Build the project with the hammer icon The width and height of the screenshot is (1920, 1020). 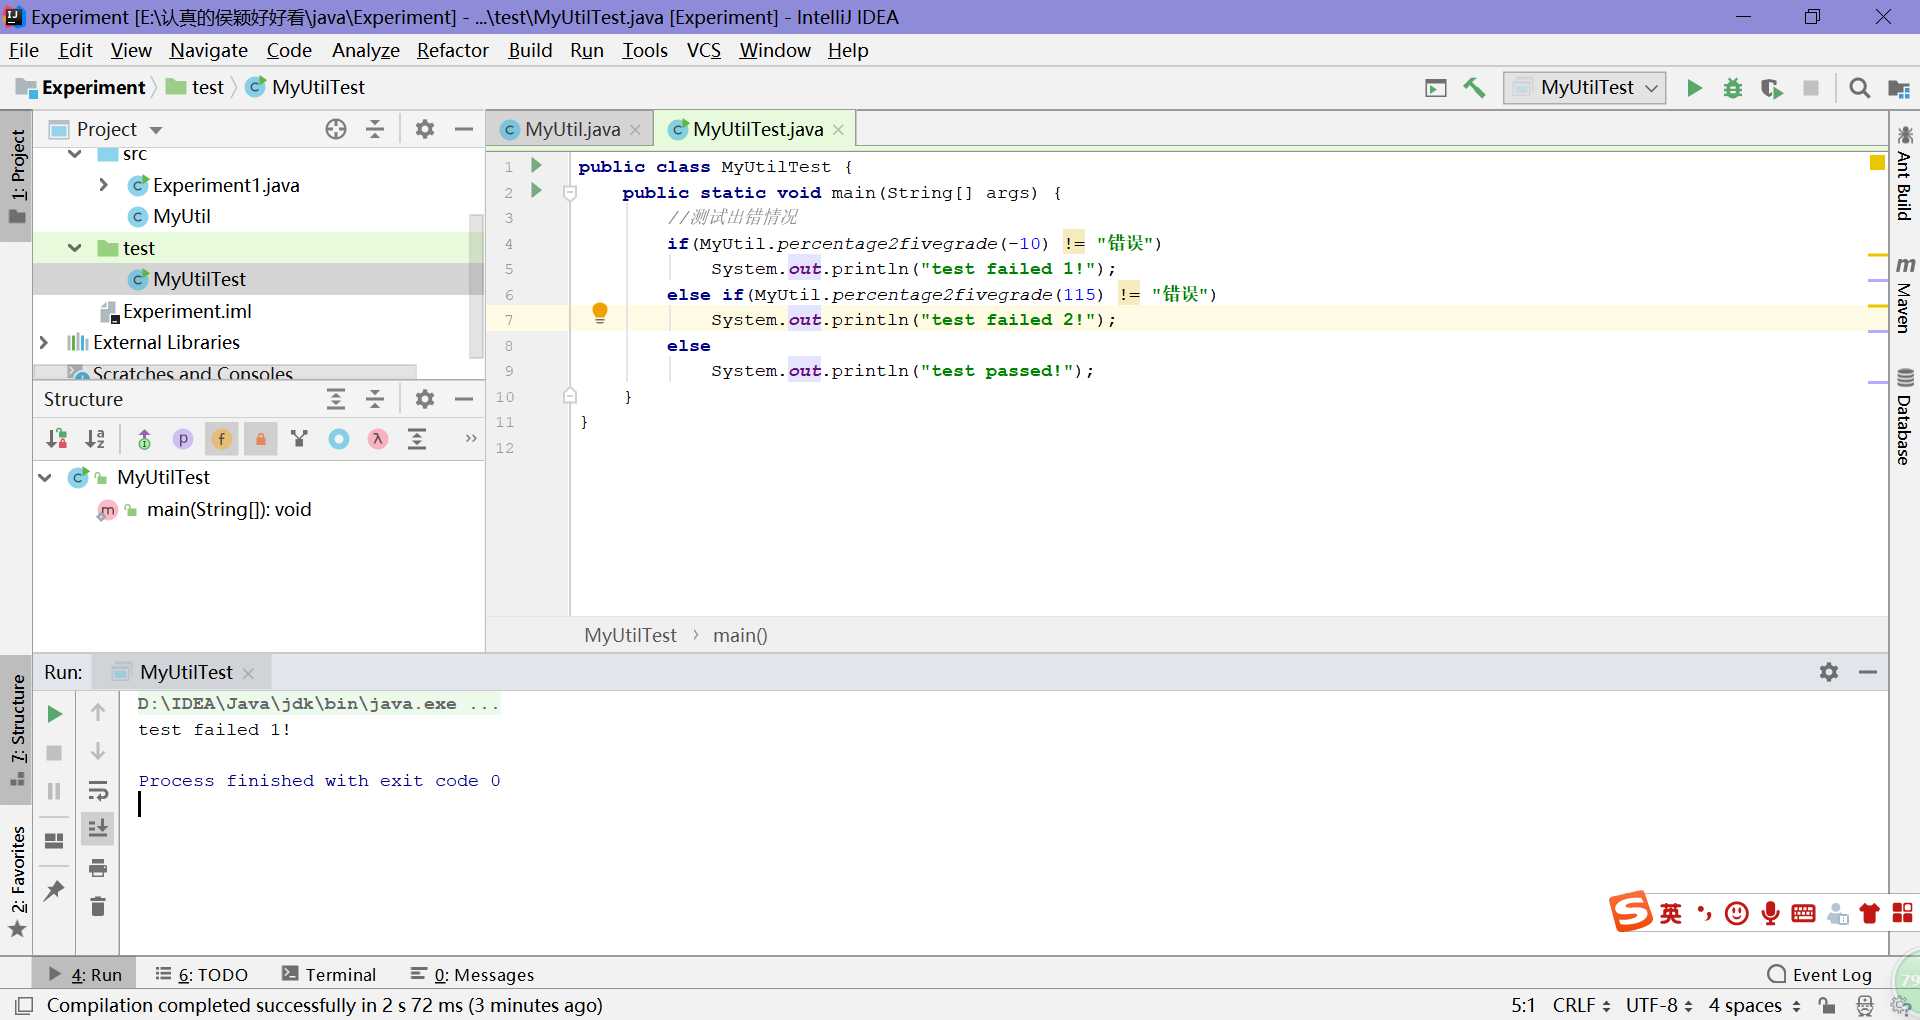pos(1474,88)
